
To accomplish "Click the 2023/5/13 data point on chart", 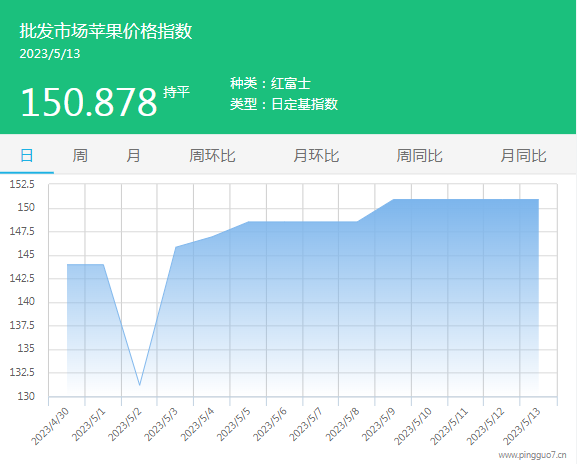I will coord(538,199).
